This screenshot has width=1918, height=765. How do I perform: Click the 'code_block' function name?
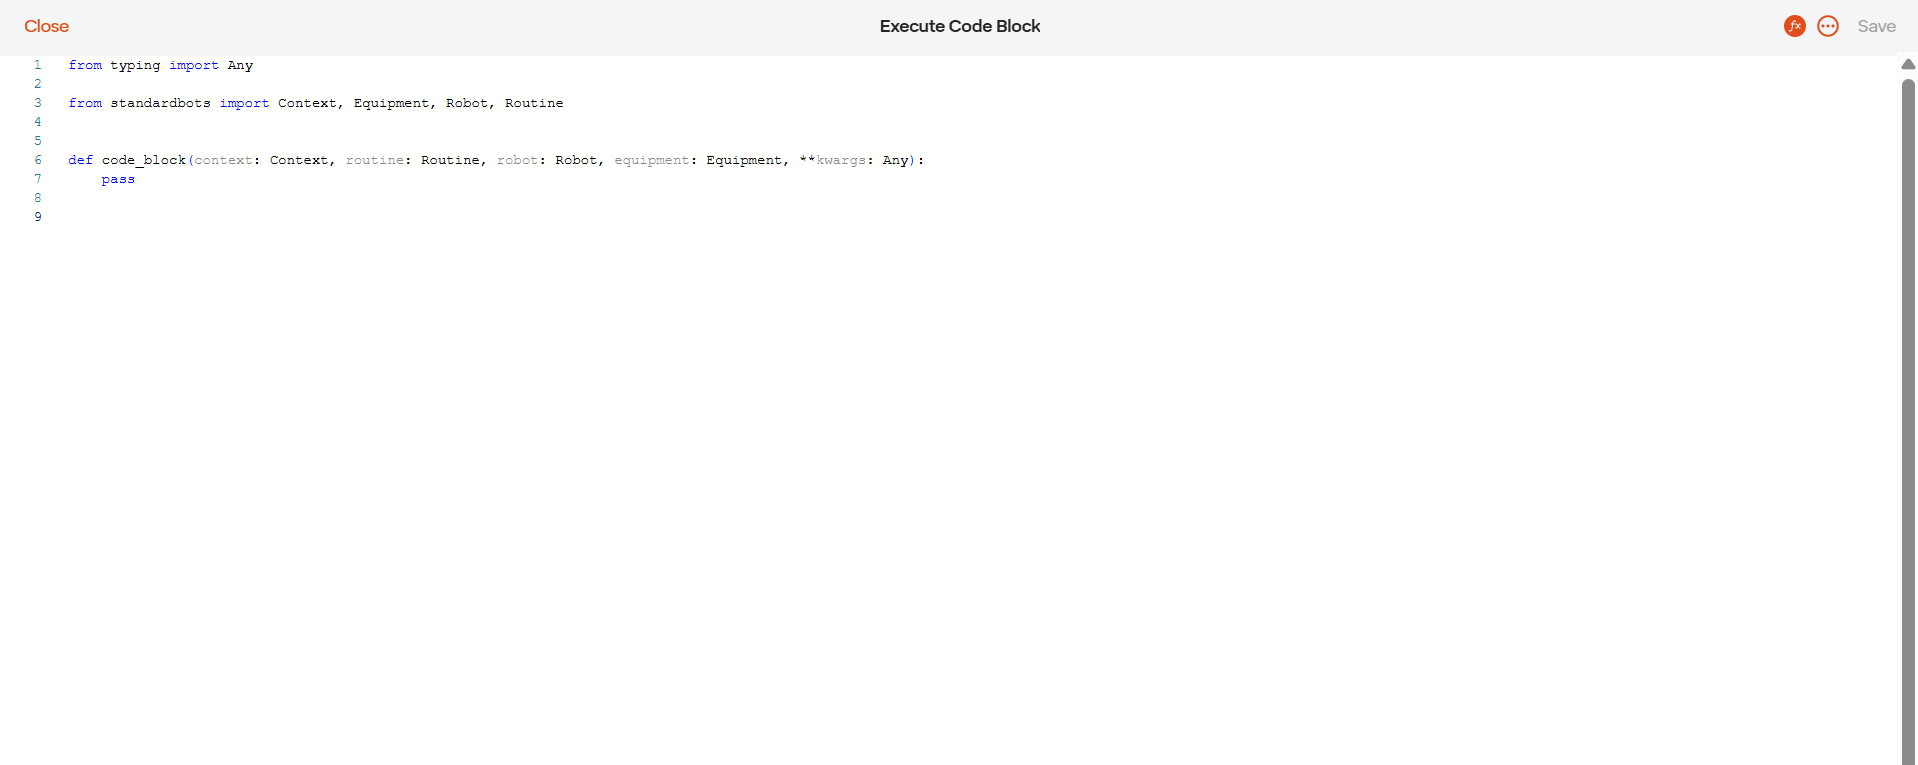(x=144, y=160)
